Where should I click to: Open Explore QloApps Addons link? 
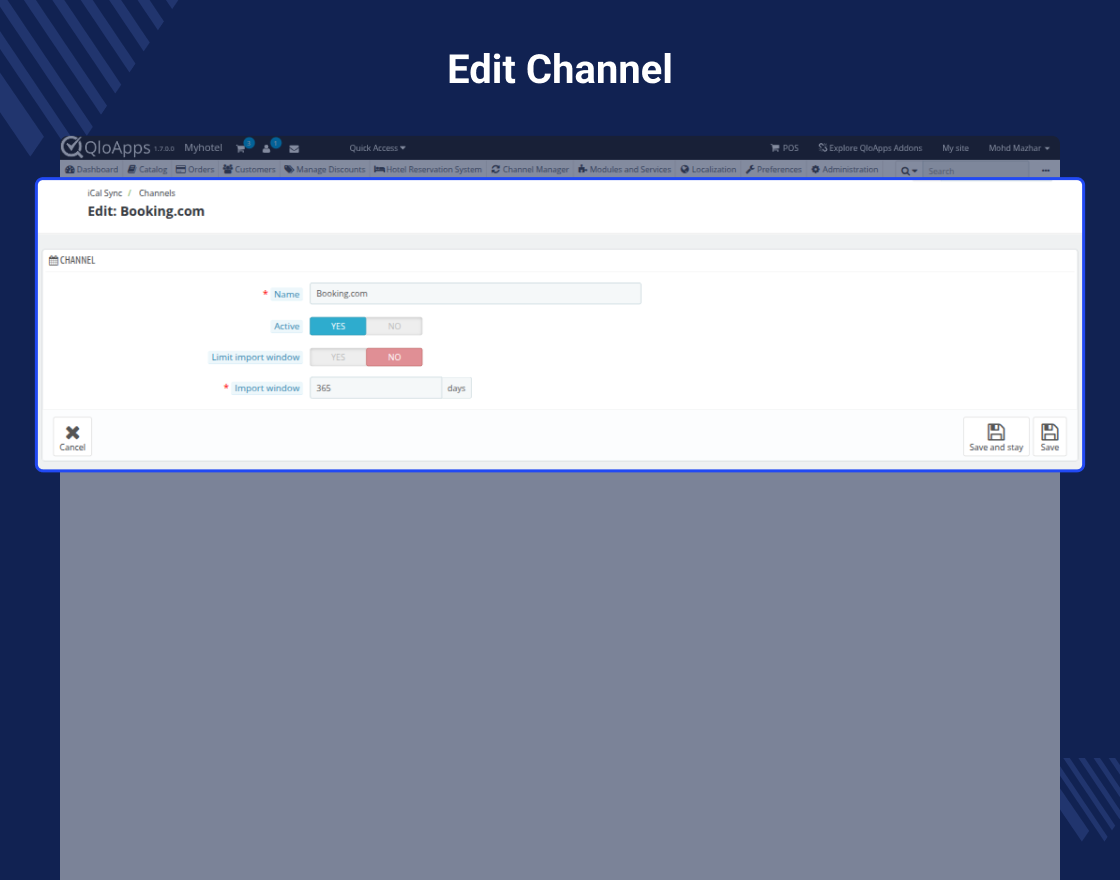(x=870, y=148)
